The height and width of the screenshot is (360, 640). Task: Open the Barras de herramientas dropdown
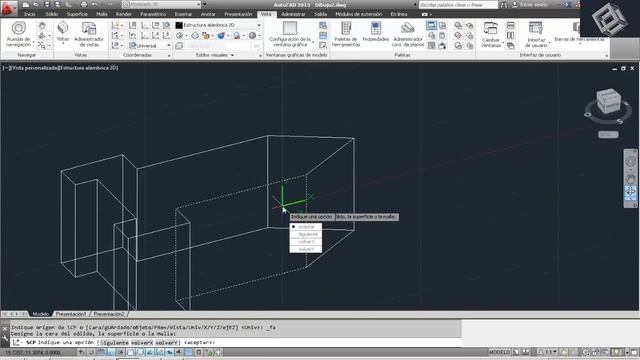pos(579,39)
